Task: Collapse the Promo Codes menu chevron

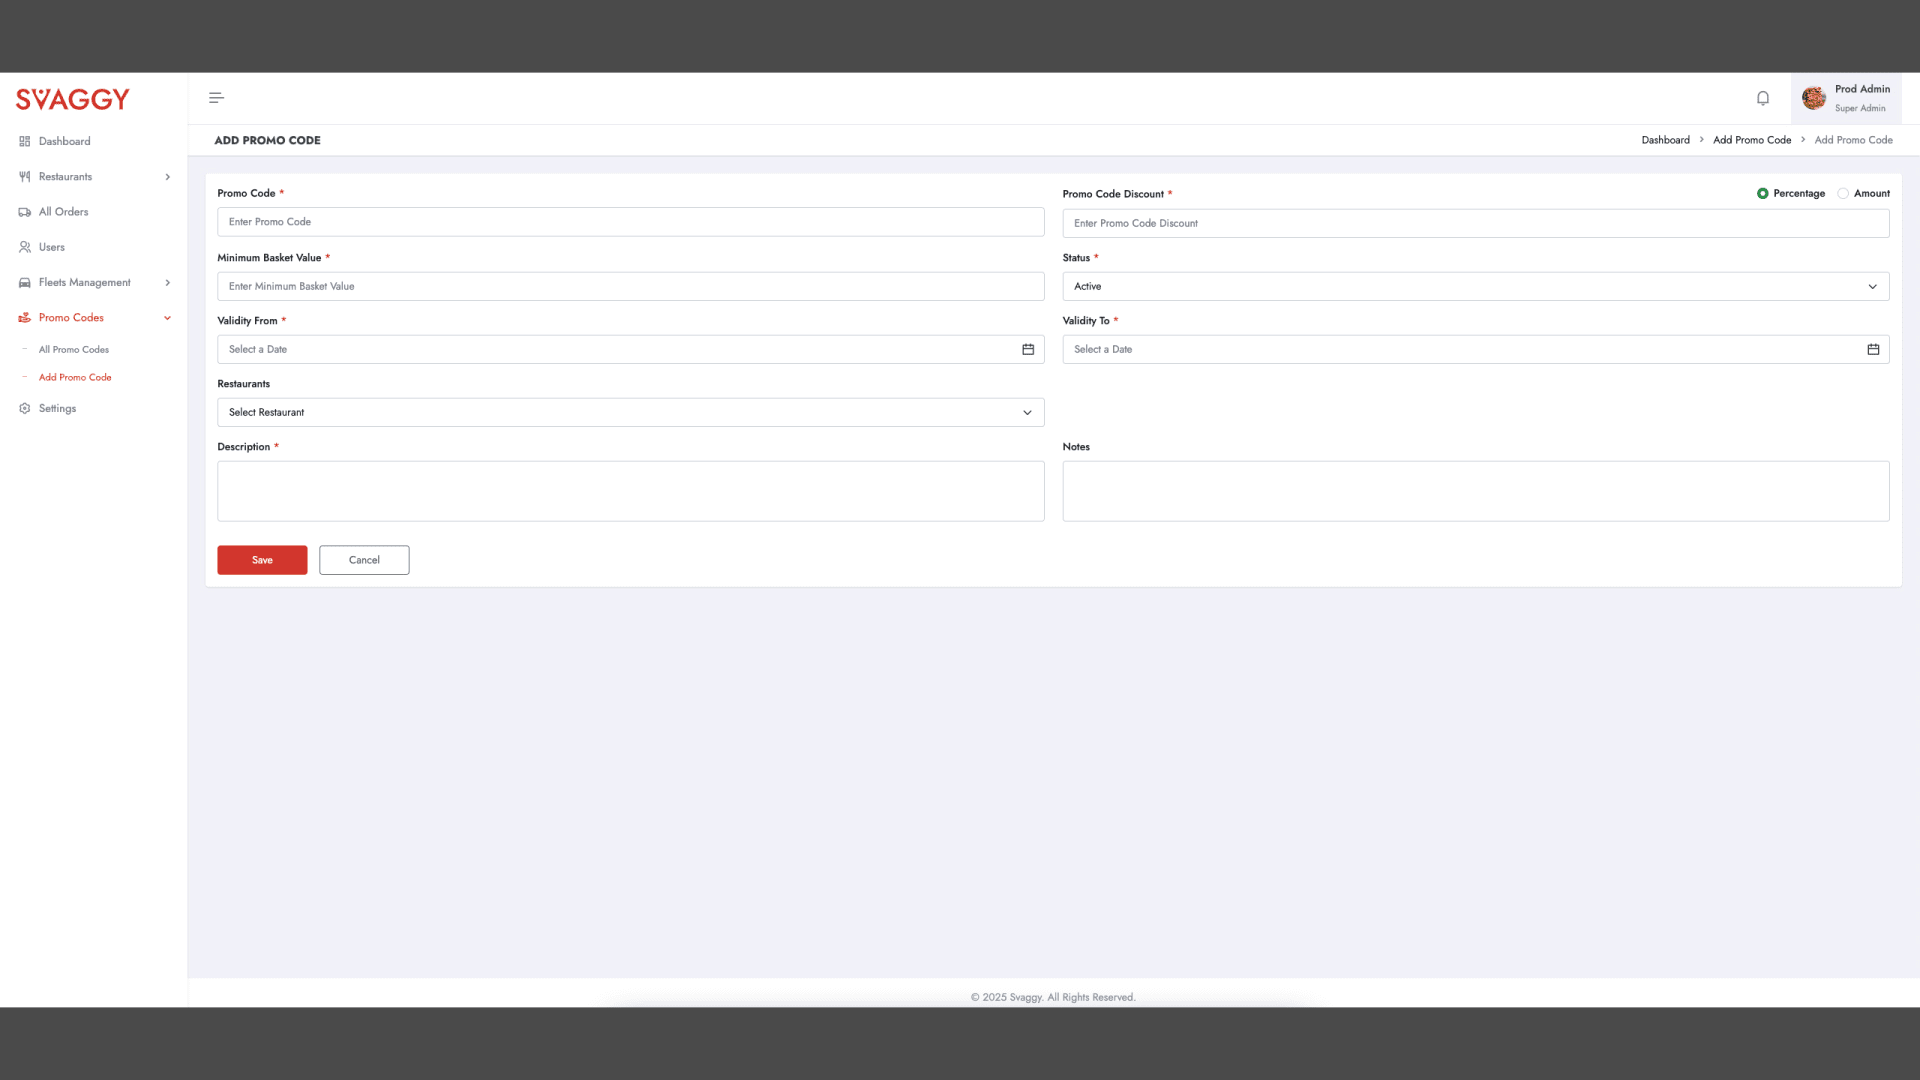Action: point(167,317)
